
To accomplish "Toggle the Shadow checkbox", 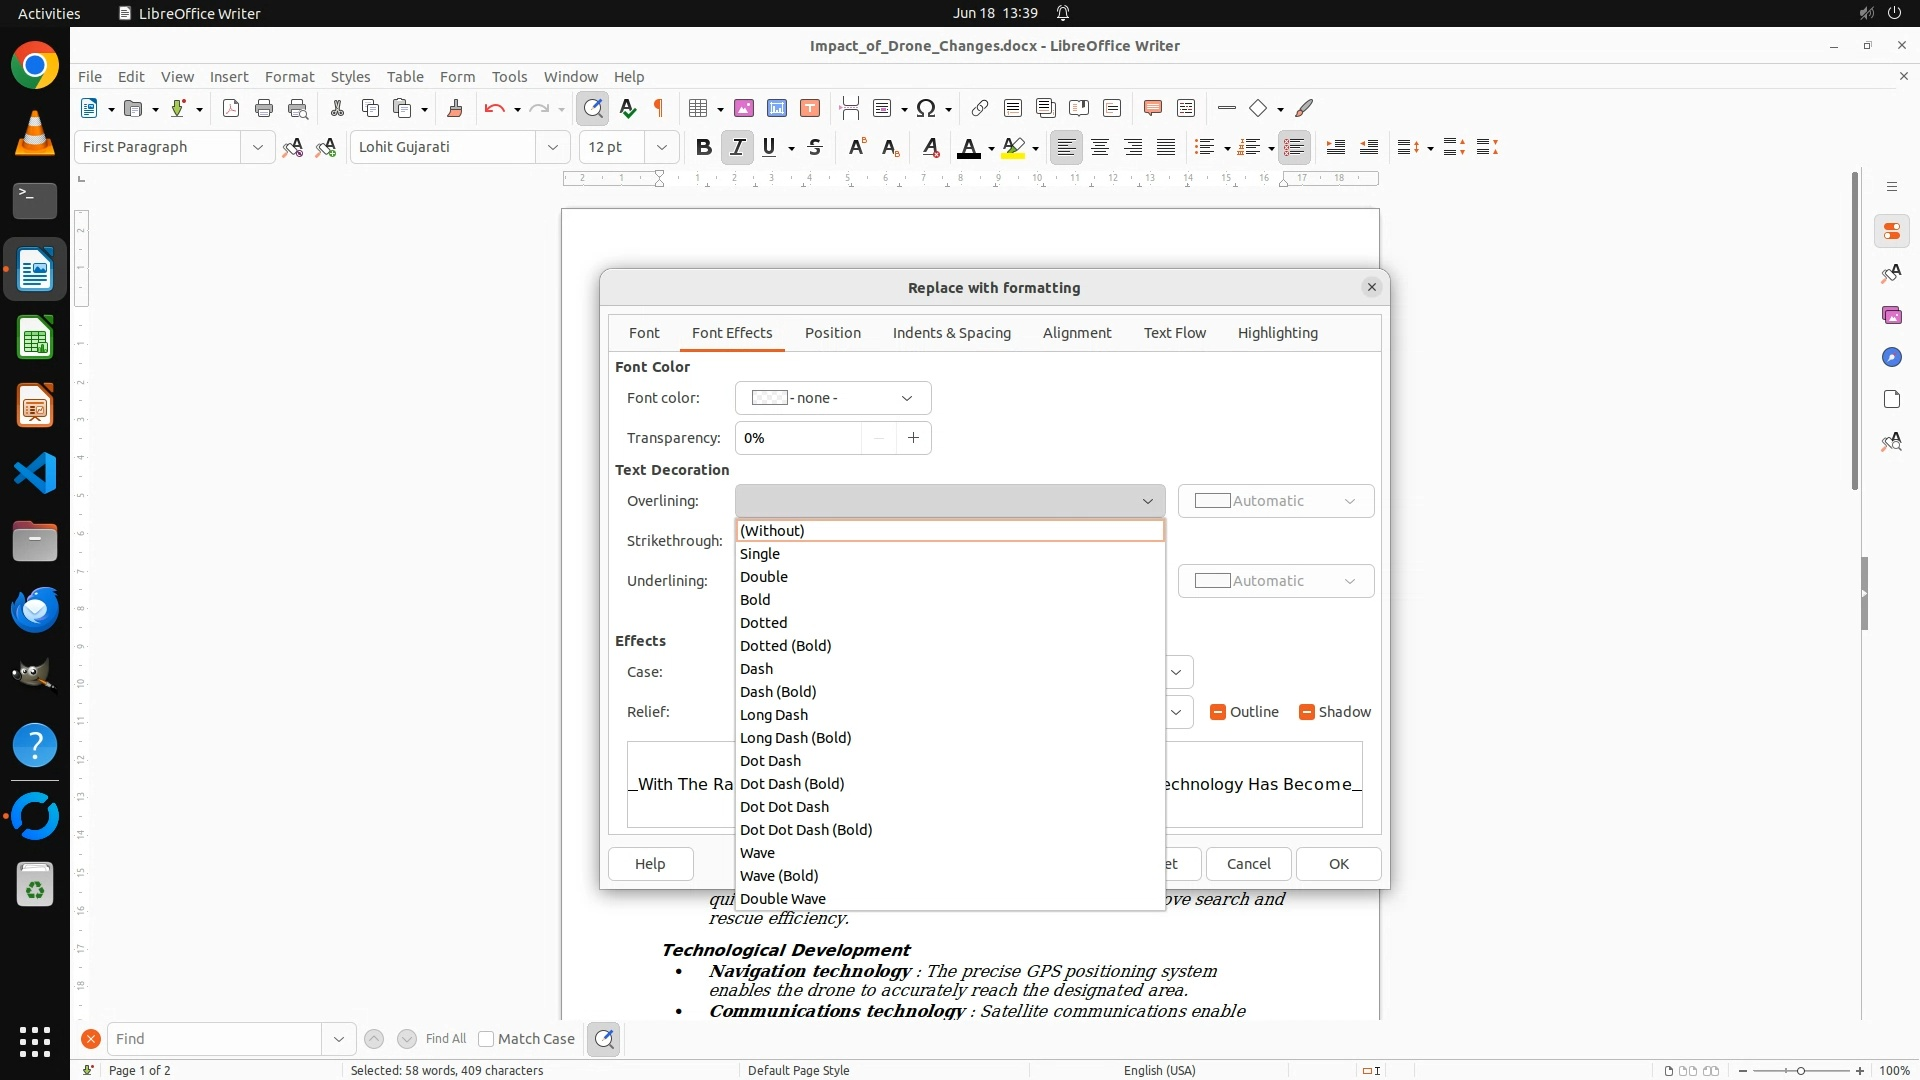I will tap(1306, 712).
